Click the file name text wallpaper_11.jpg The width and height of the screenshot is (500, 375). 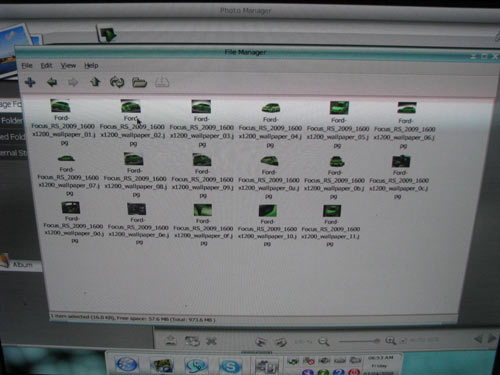coord(330,233)
